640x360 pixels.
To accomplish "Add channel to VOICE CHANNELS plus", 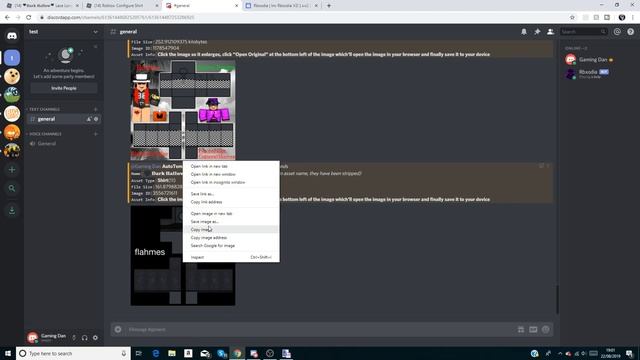I will (x=96, y=134).
